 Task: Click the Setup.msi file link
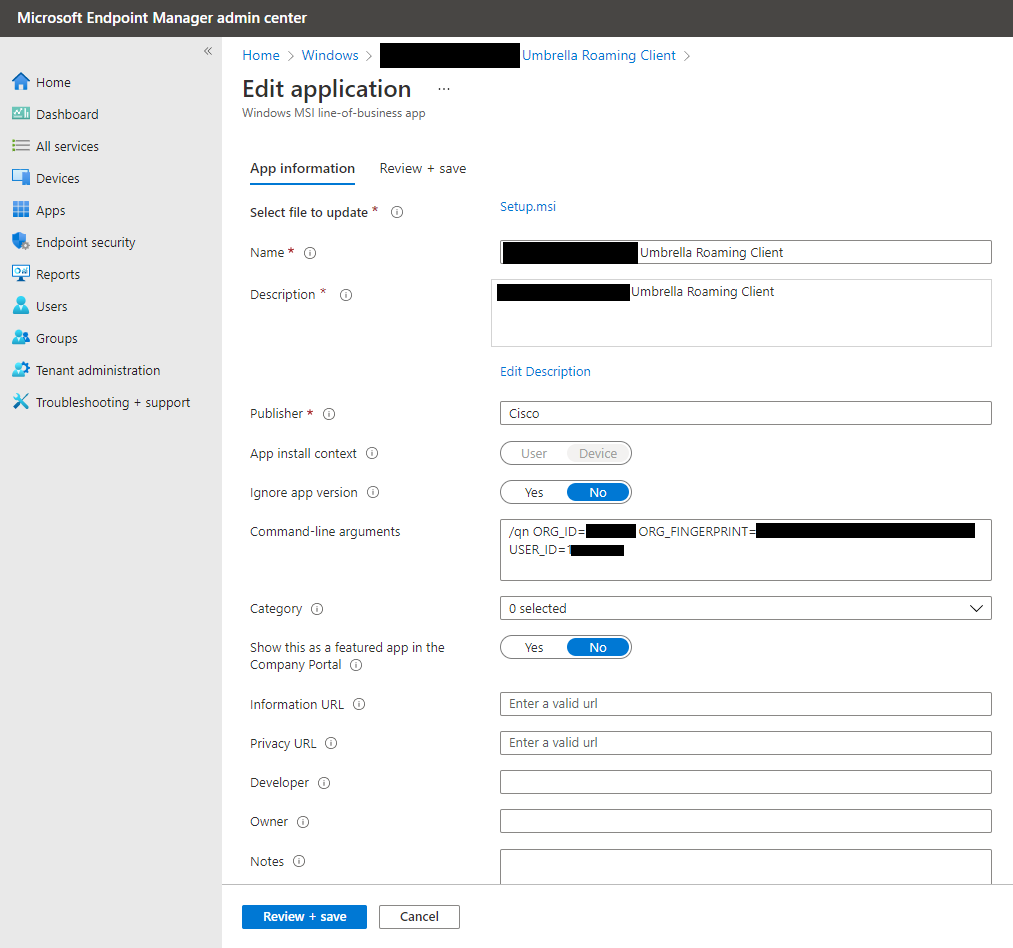[x=527, y=206]
